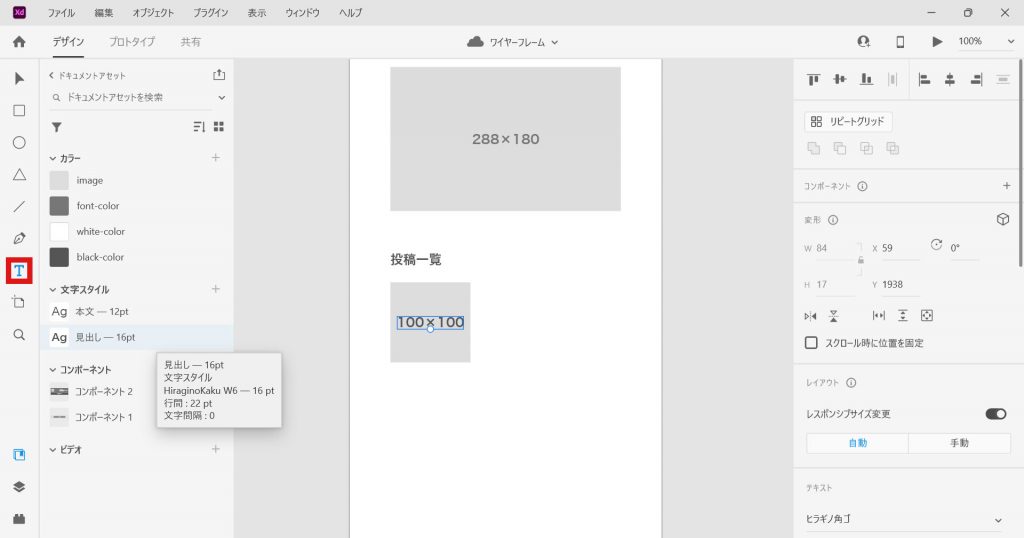Align selection to right
The height and width of the screenshot is (538, 1024).
pyautogui.click(x=976, y=80)
